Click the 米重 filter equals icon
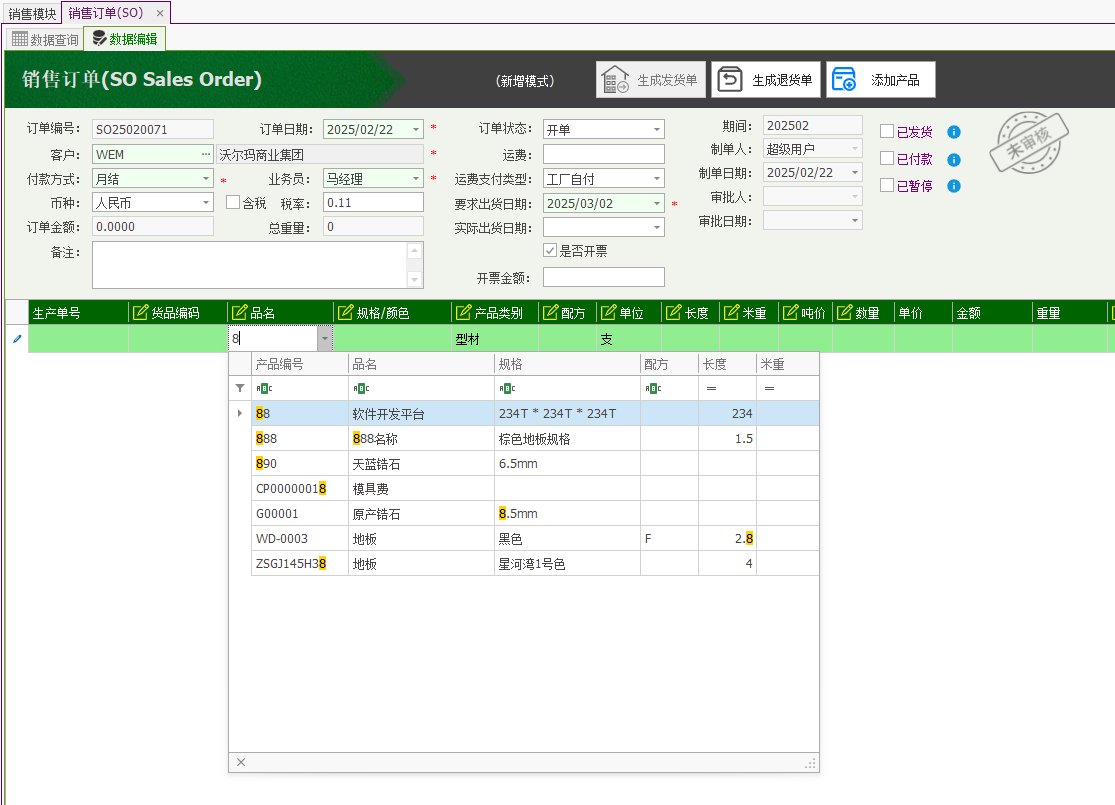This screenshot has height=805, width=1115. point(769,389)
